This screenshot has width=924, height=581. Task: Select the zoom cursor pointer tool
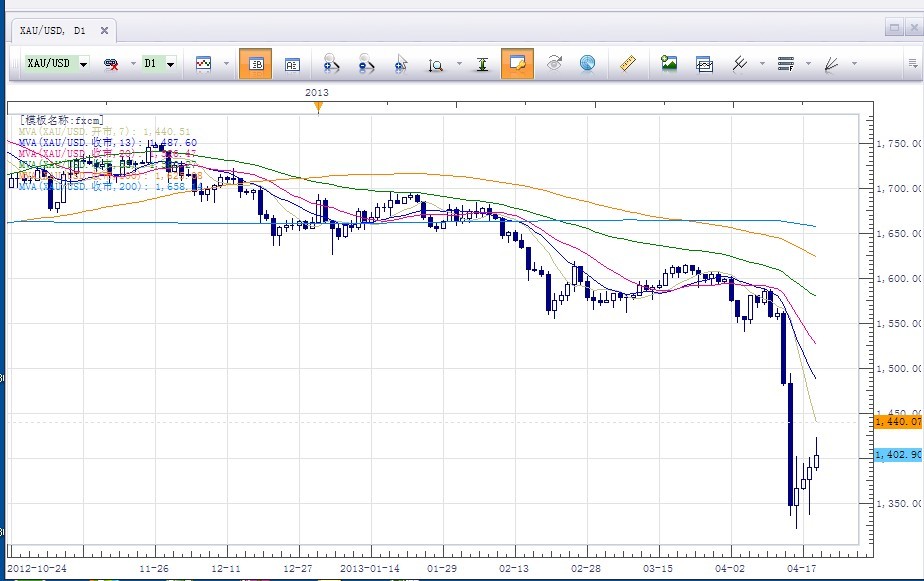(401, 64)
